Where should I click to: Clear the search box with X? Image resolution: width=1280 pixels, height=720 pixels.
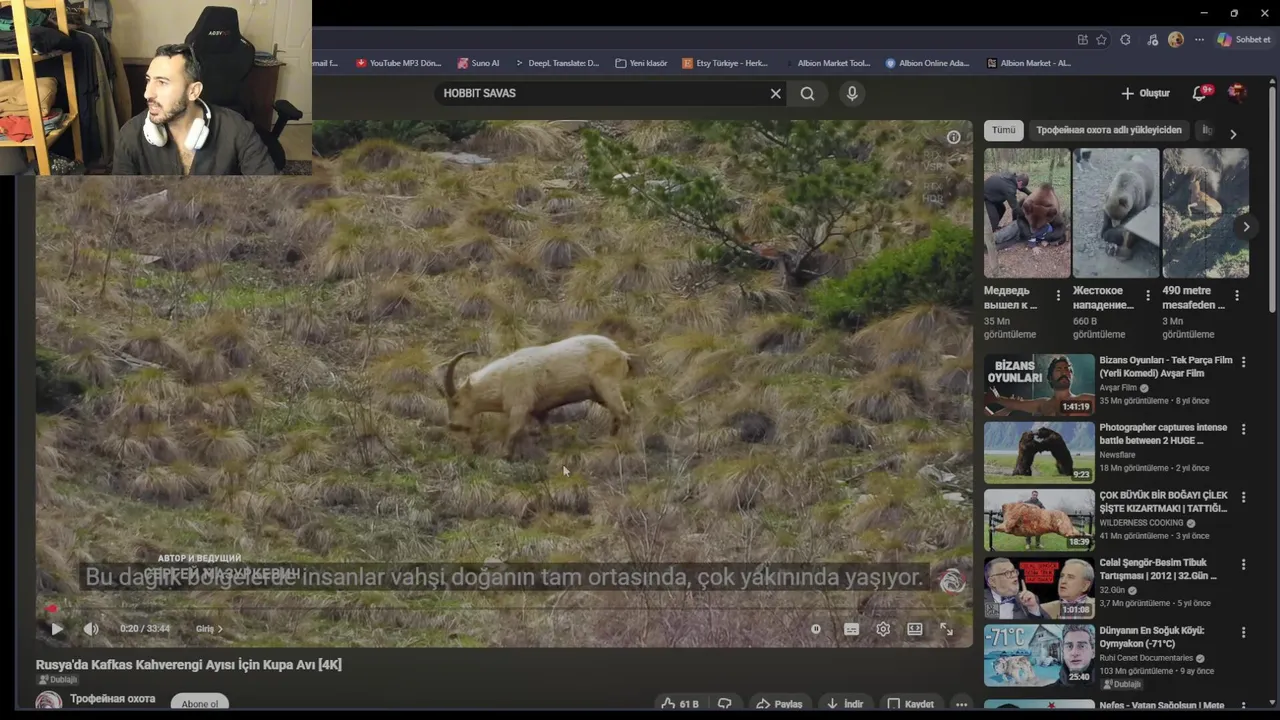coord(775,93)
